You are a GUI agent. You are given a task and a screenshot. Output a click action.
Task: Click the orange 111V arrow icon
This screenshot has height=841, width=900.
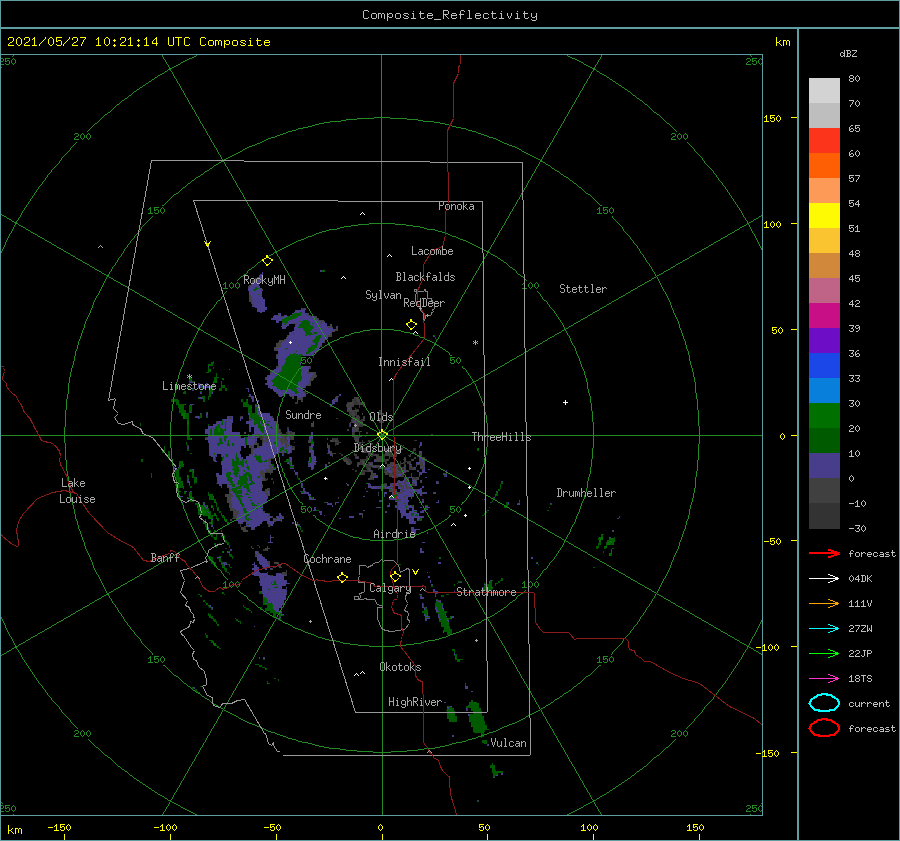coord(824,603)
